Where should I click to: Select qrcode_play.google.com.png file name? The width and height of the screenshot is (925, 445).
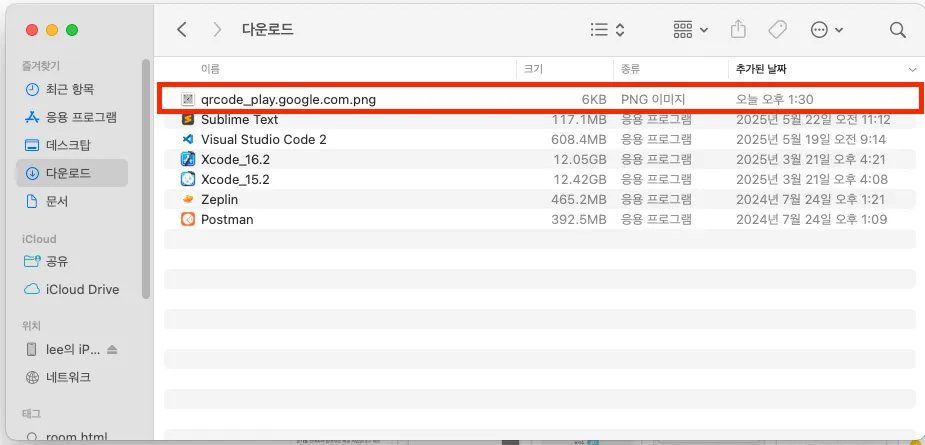pyautogui.click(x=288, y=100)
